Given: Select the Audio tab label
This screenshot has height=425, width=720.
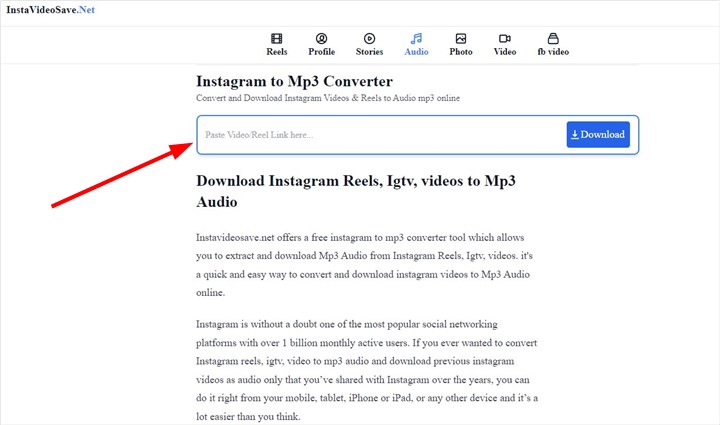Looking at the screenshot, I should 416,52.
